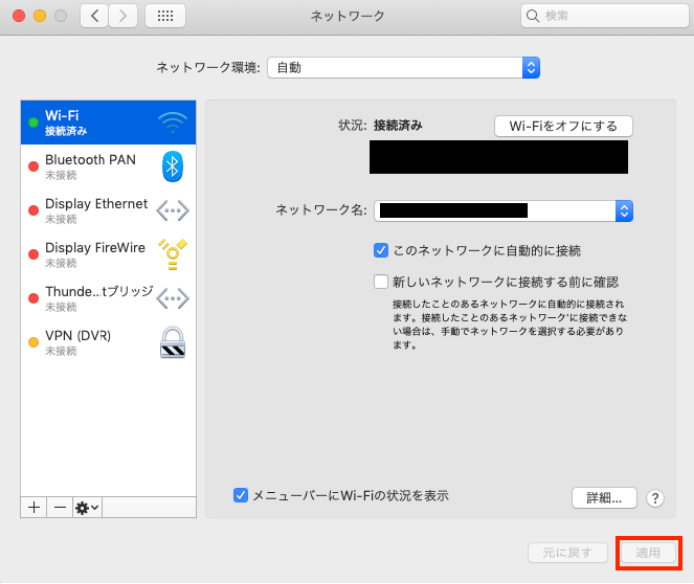Viewport: 694px width, 584px height.
Task: Open the ネットワーク環境 location dropdown
Action: (404, 68)
